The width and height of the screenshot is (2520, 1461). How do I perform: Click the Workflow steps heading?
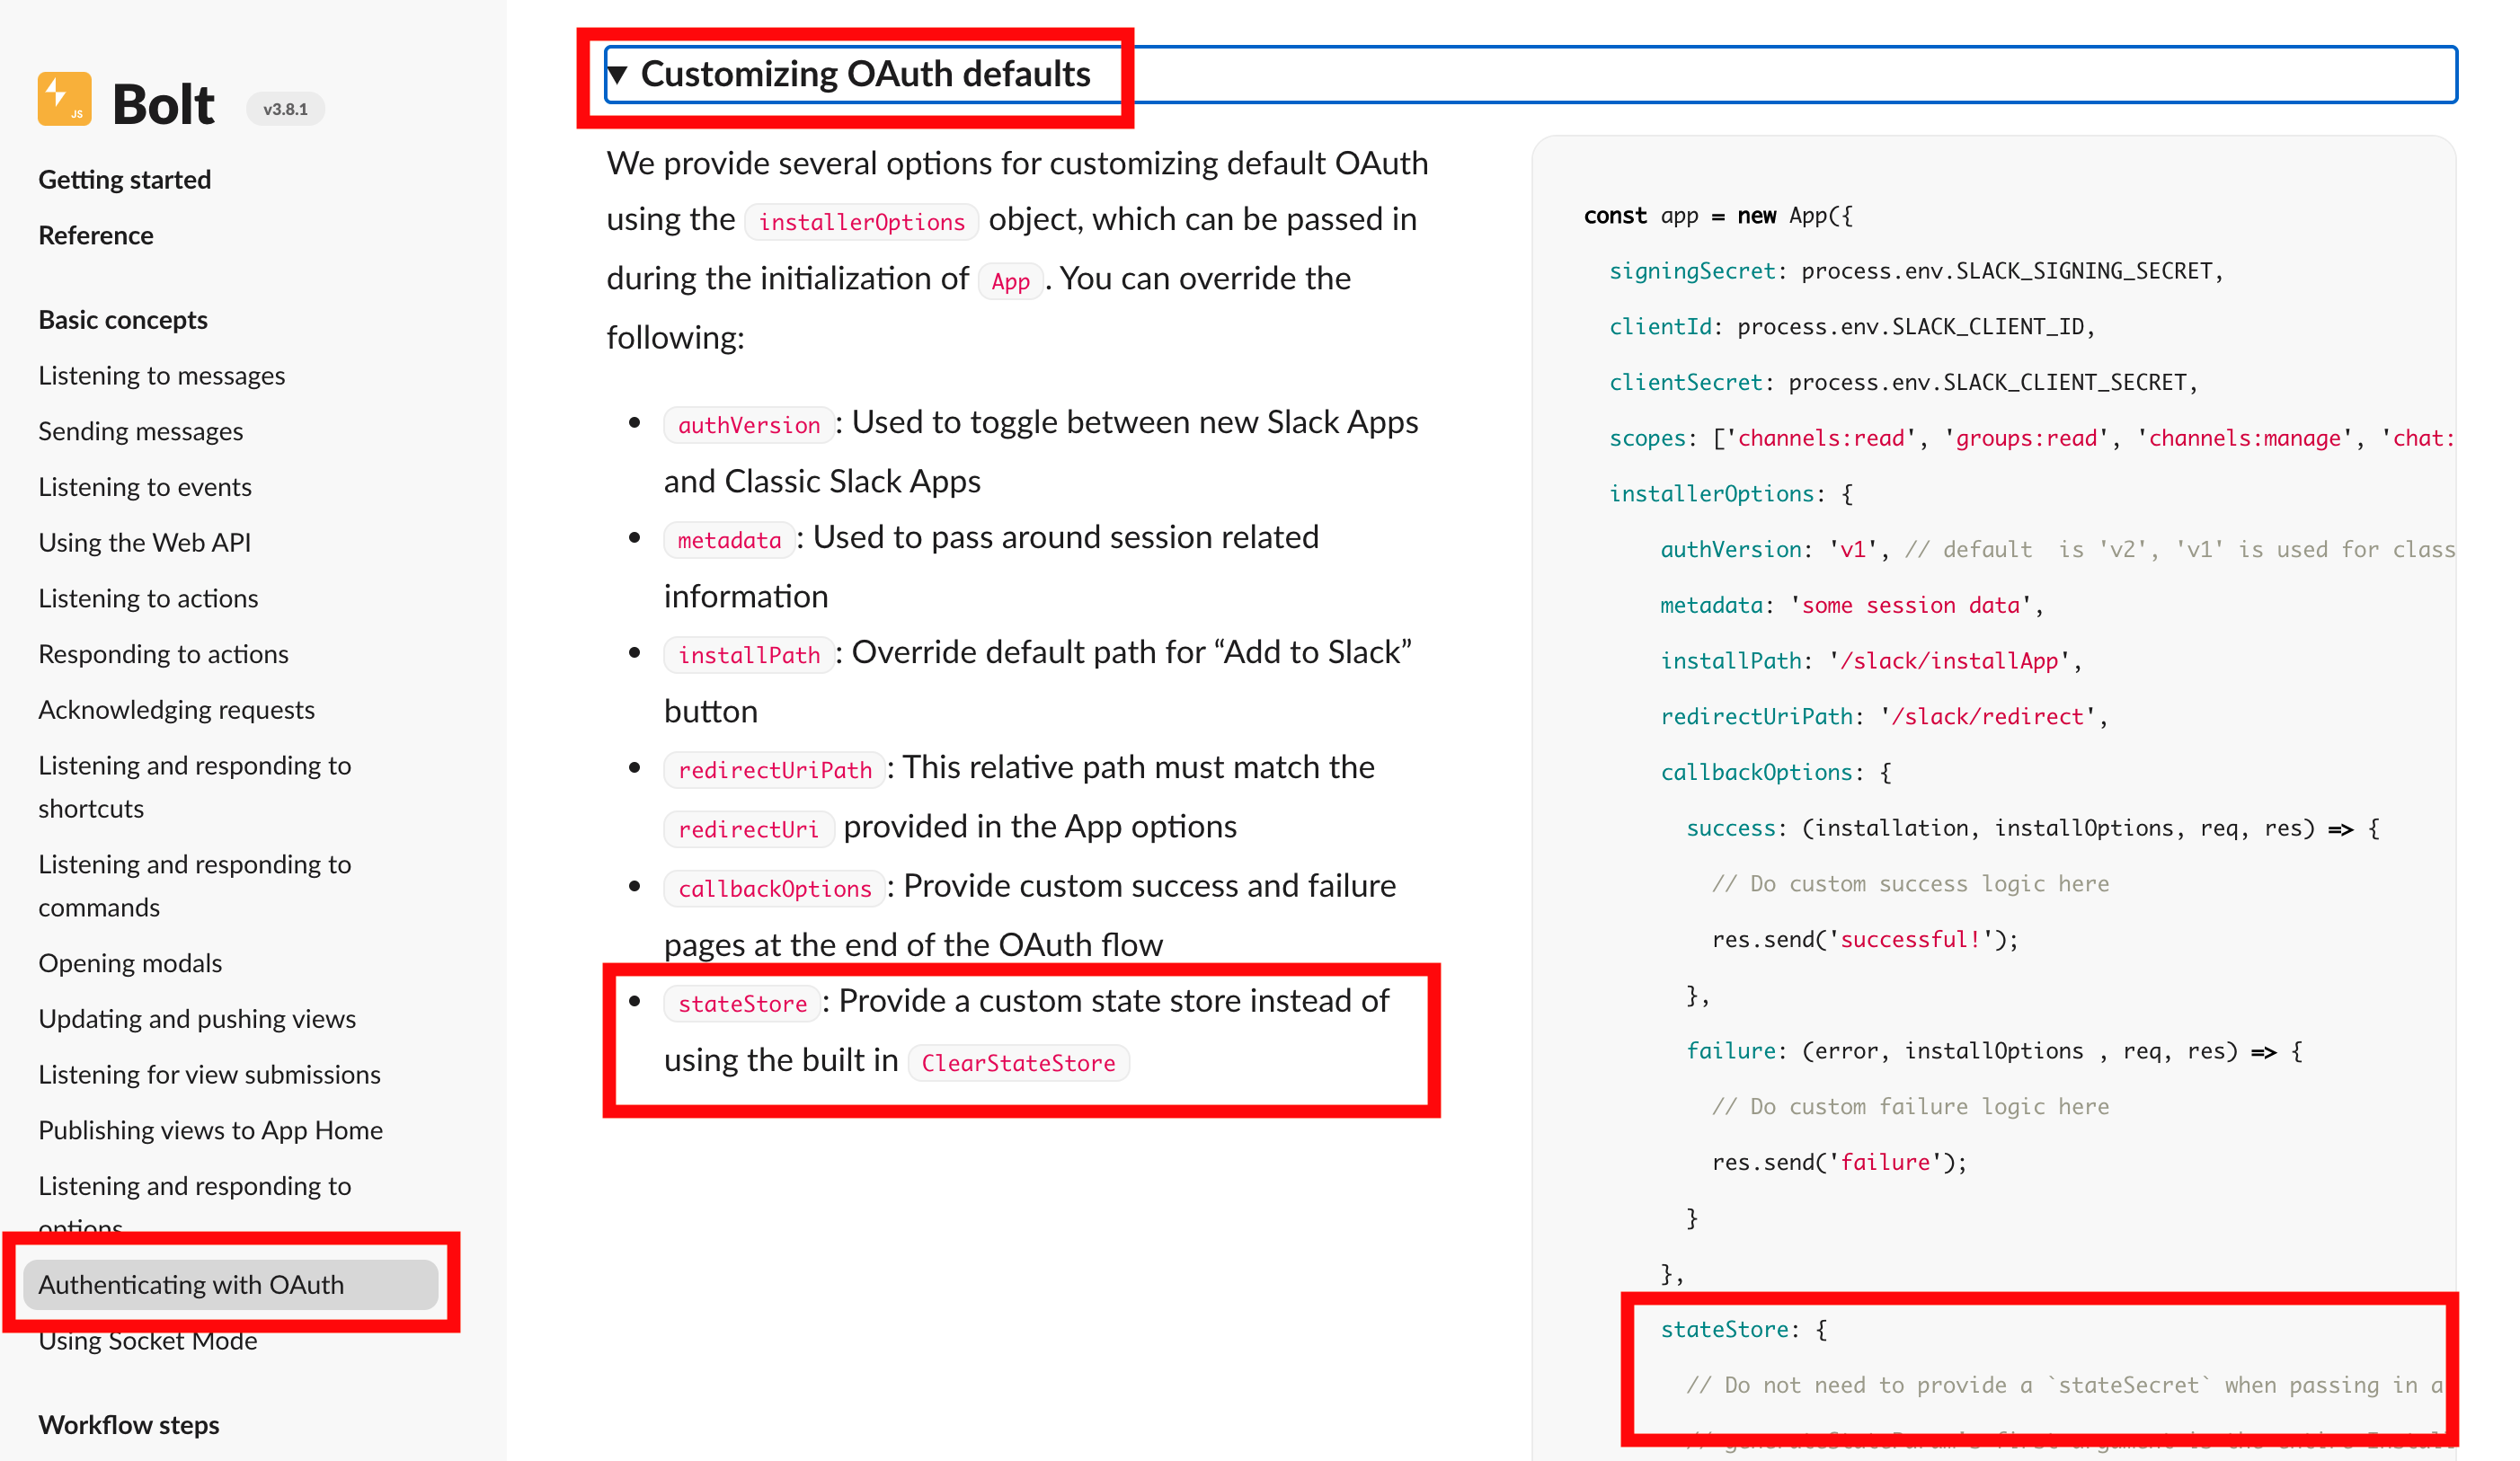(x=129, y=1424)
